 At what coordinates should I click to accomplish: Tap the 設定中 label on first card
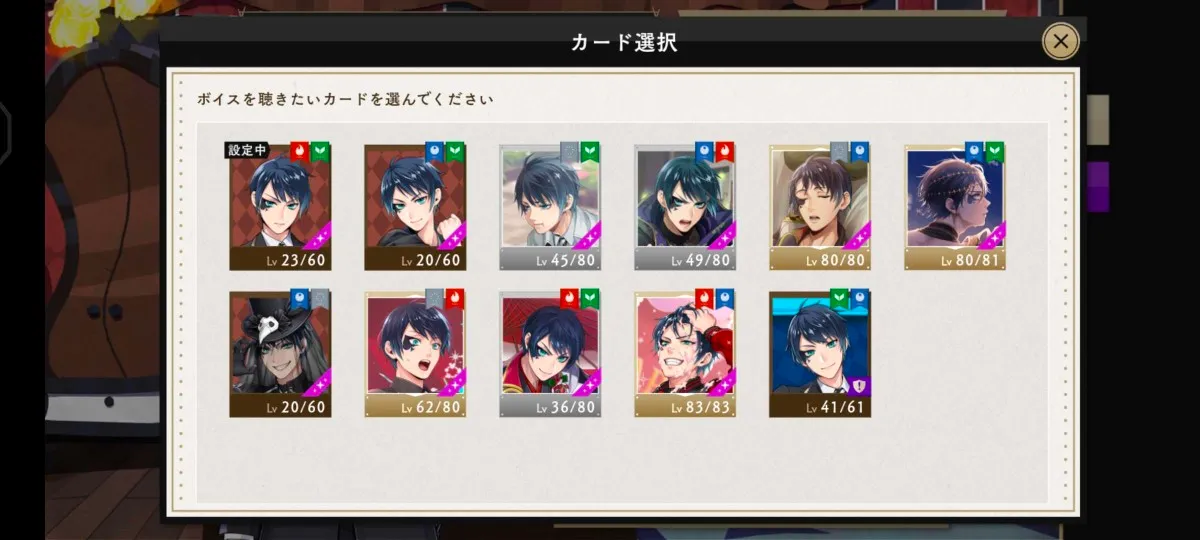[247, 151]
